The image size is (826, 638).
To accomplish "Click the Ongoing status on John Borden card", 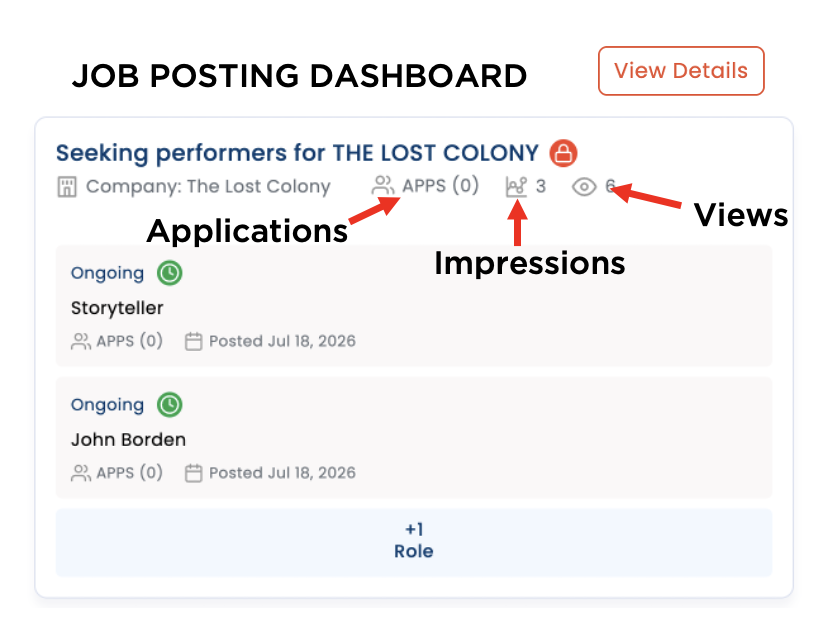I will tap(107, 405).
